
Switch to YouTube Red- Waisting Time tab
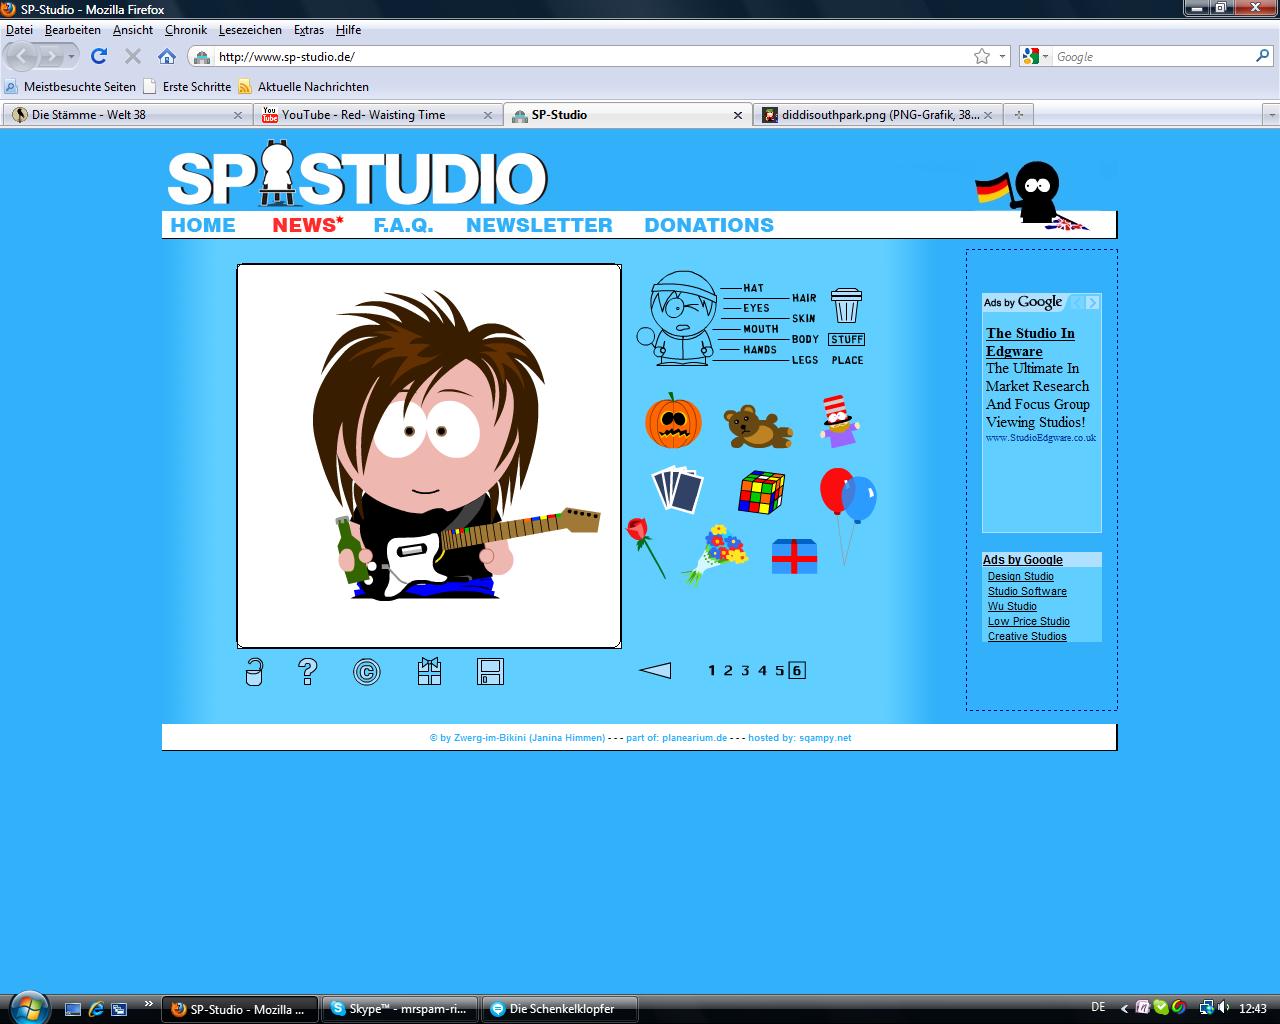377,115
